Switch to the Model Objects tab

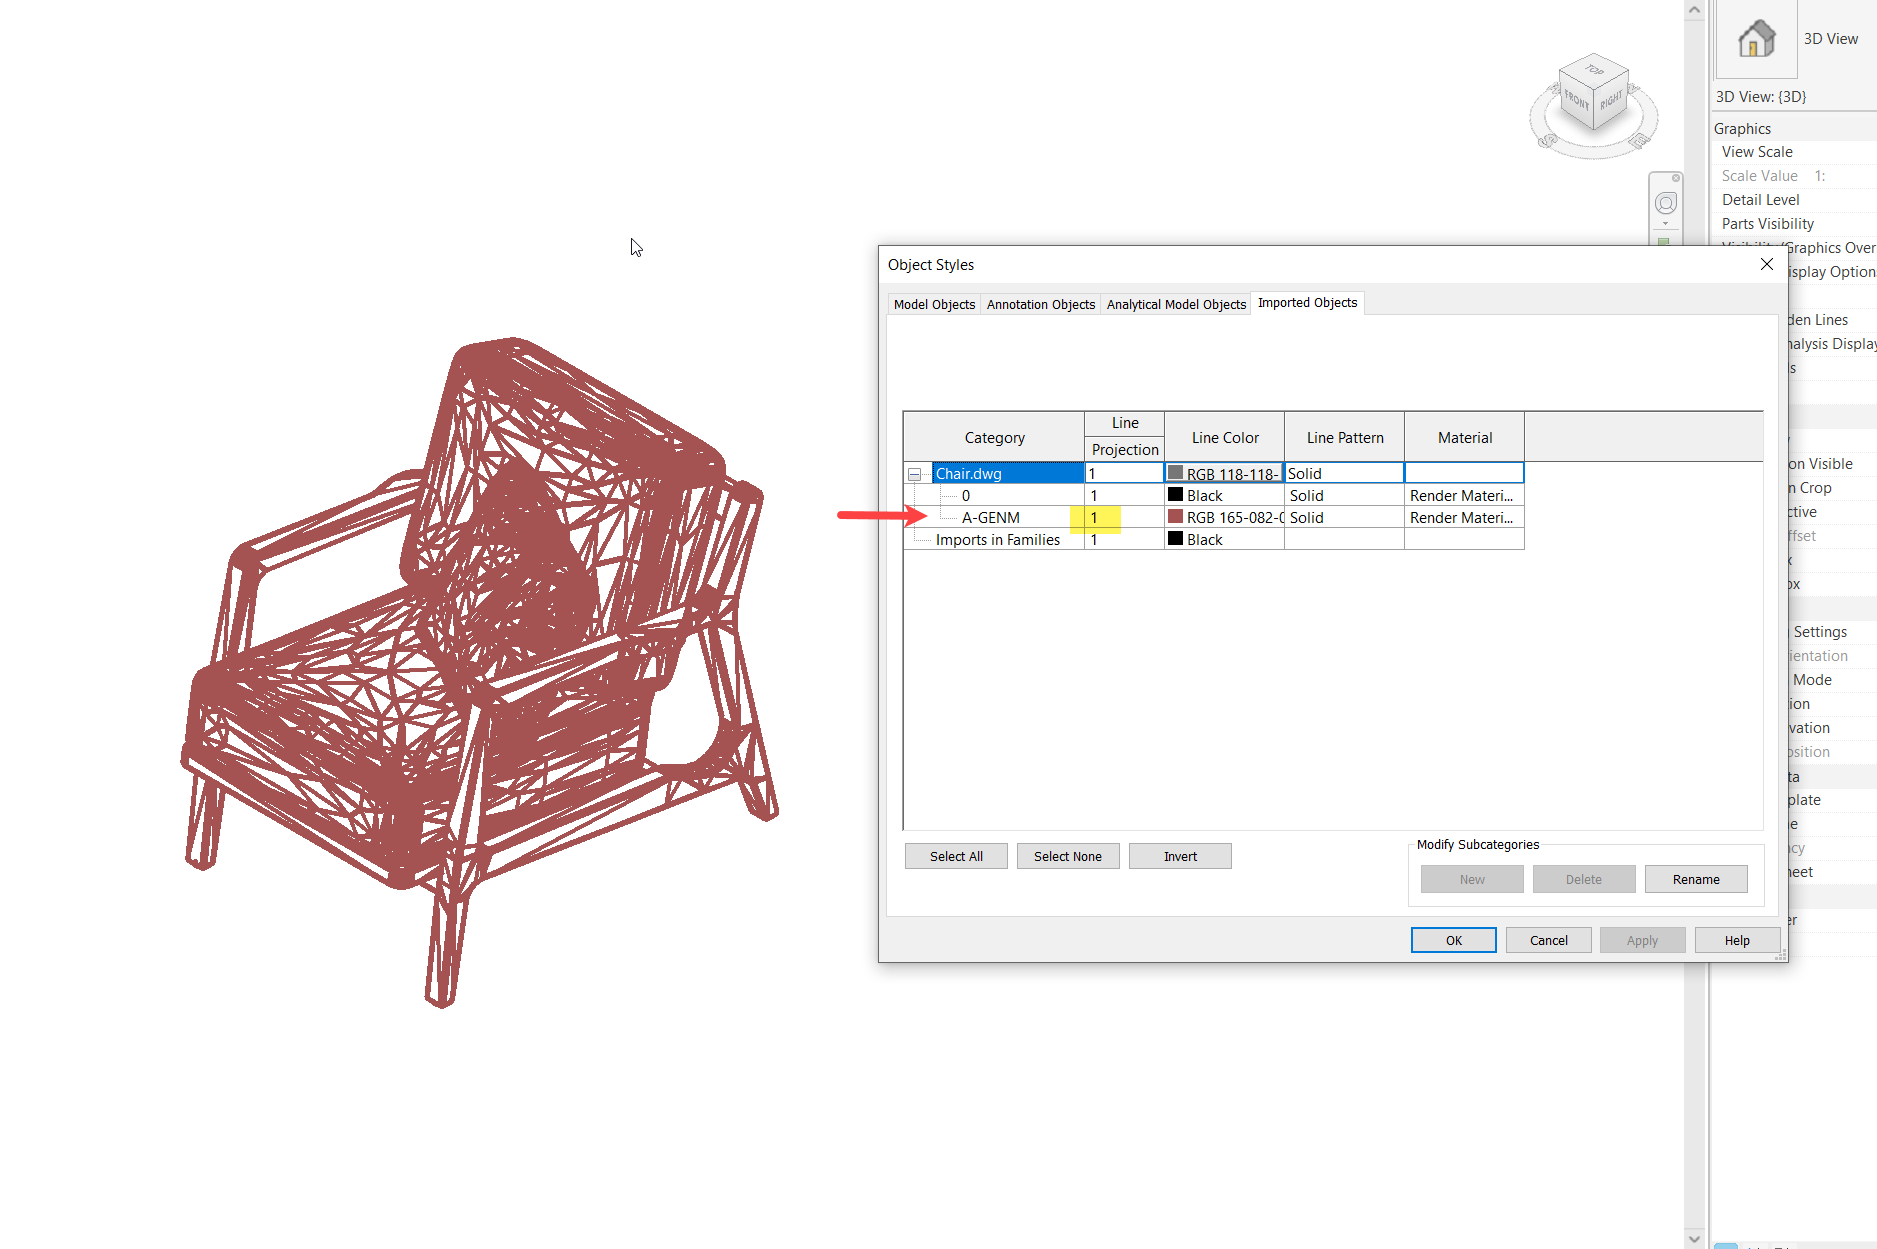coord(933,304)
